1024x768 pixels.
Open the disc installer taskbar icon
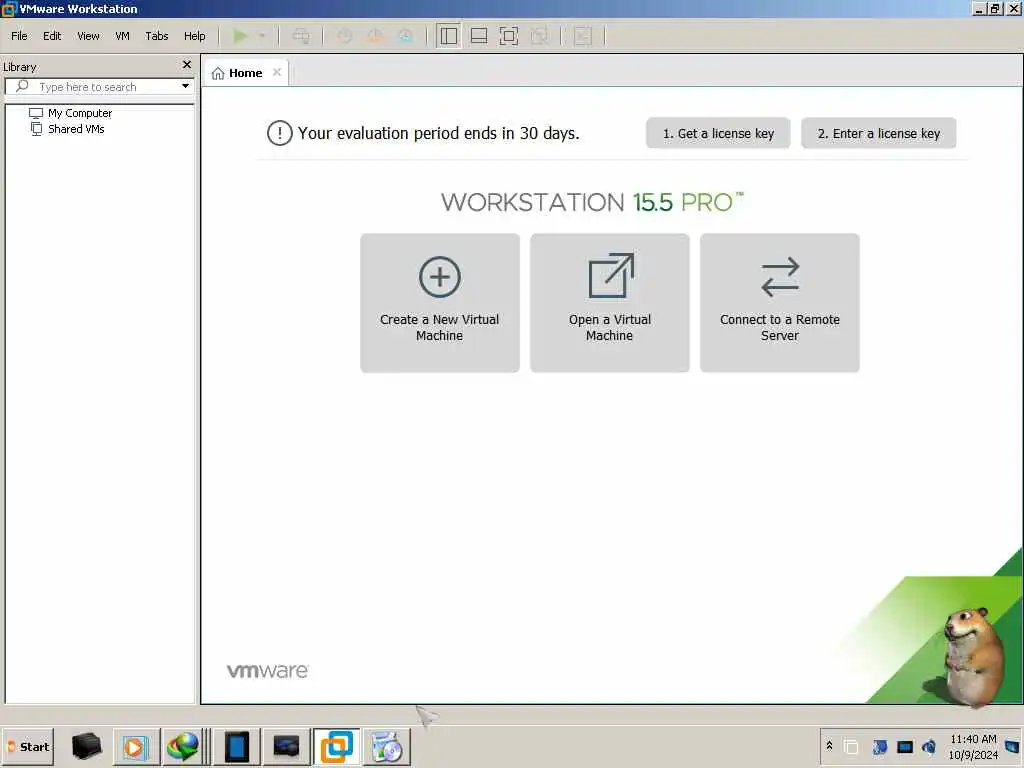point(387,747)
